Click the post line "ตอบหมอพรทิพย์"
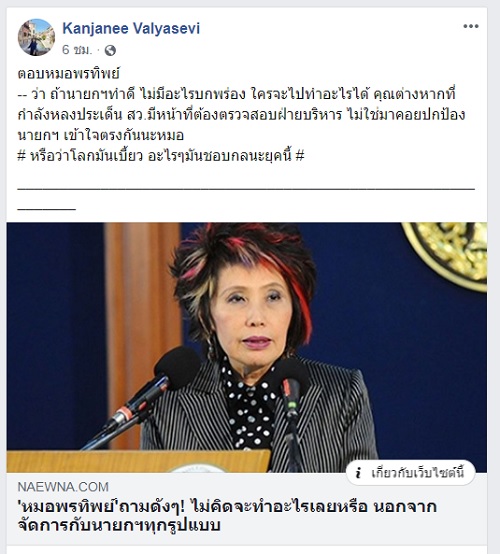Viewport: 500px width, 554px height. pos(69,73)
